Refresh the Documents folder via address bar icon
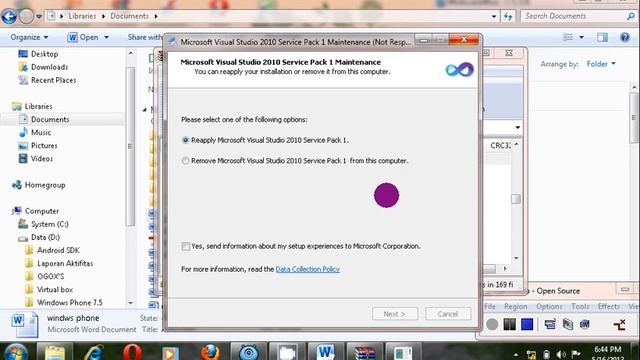The image size is (640, 360). (x=508, y=16)
